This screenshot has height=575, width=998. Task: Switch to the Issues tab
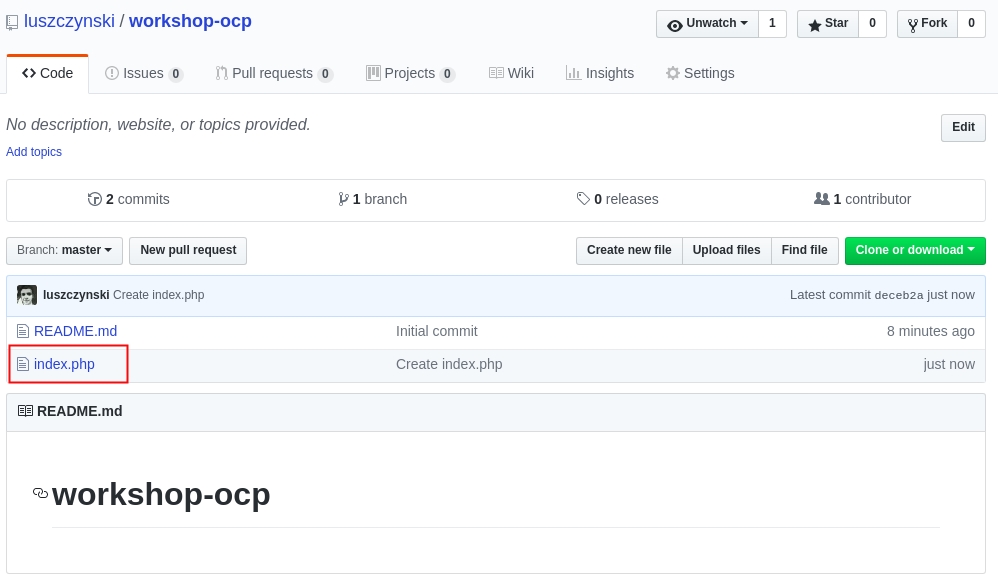[x=143, y=73]
